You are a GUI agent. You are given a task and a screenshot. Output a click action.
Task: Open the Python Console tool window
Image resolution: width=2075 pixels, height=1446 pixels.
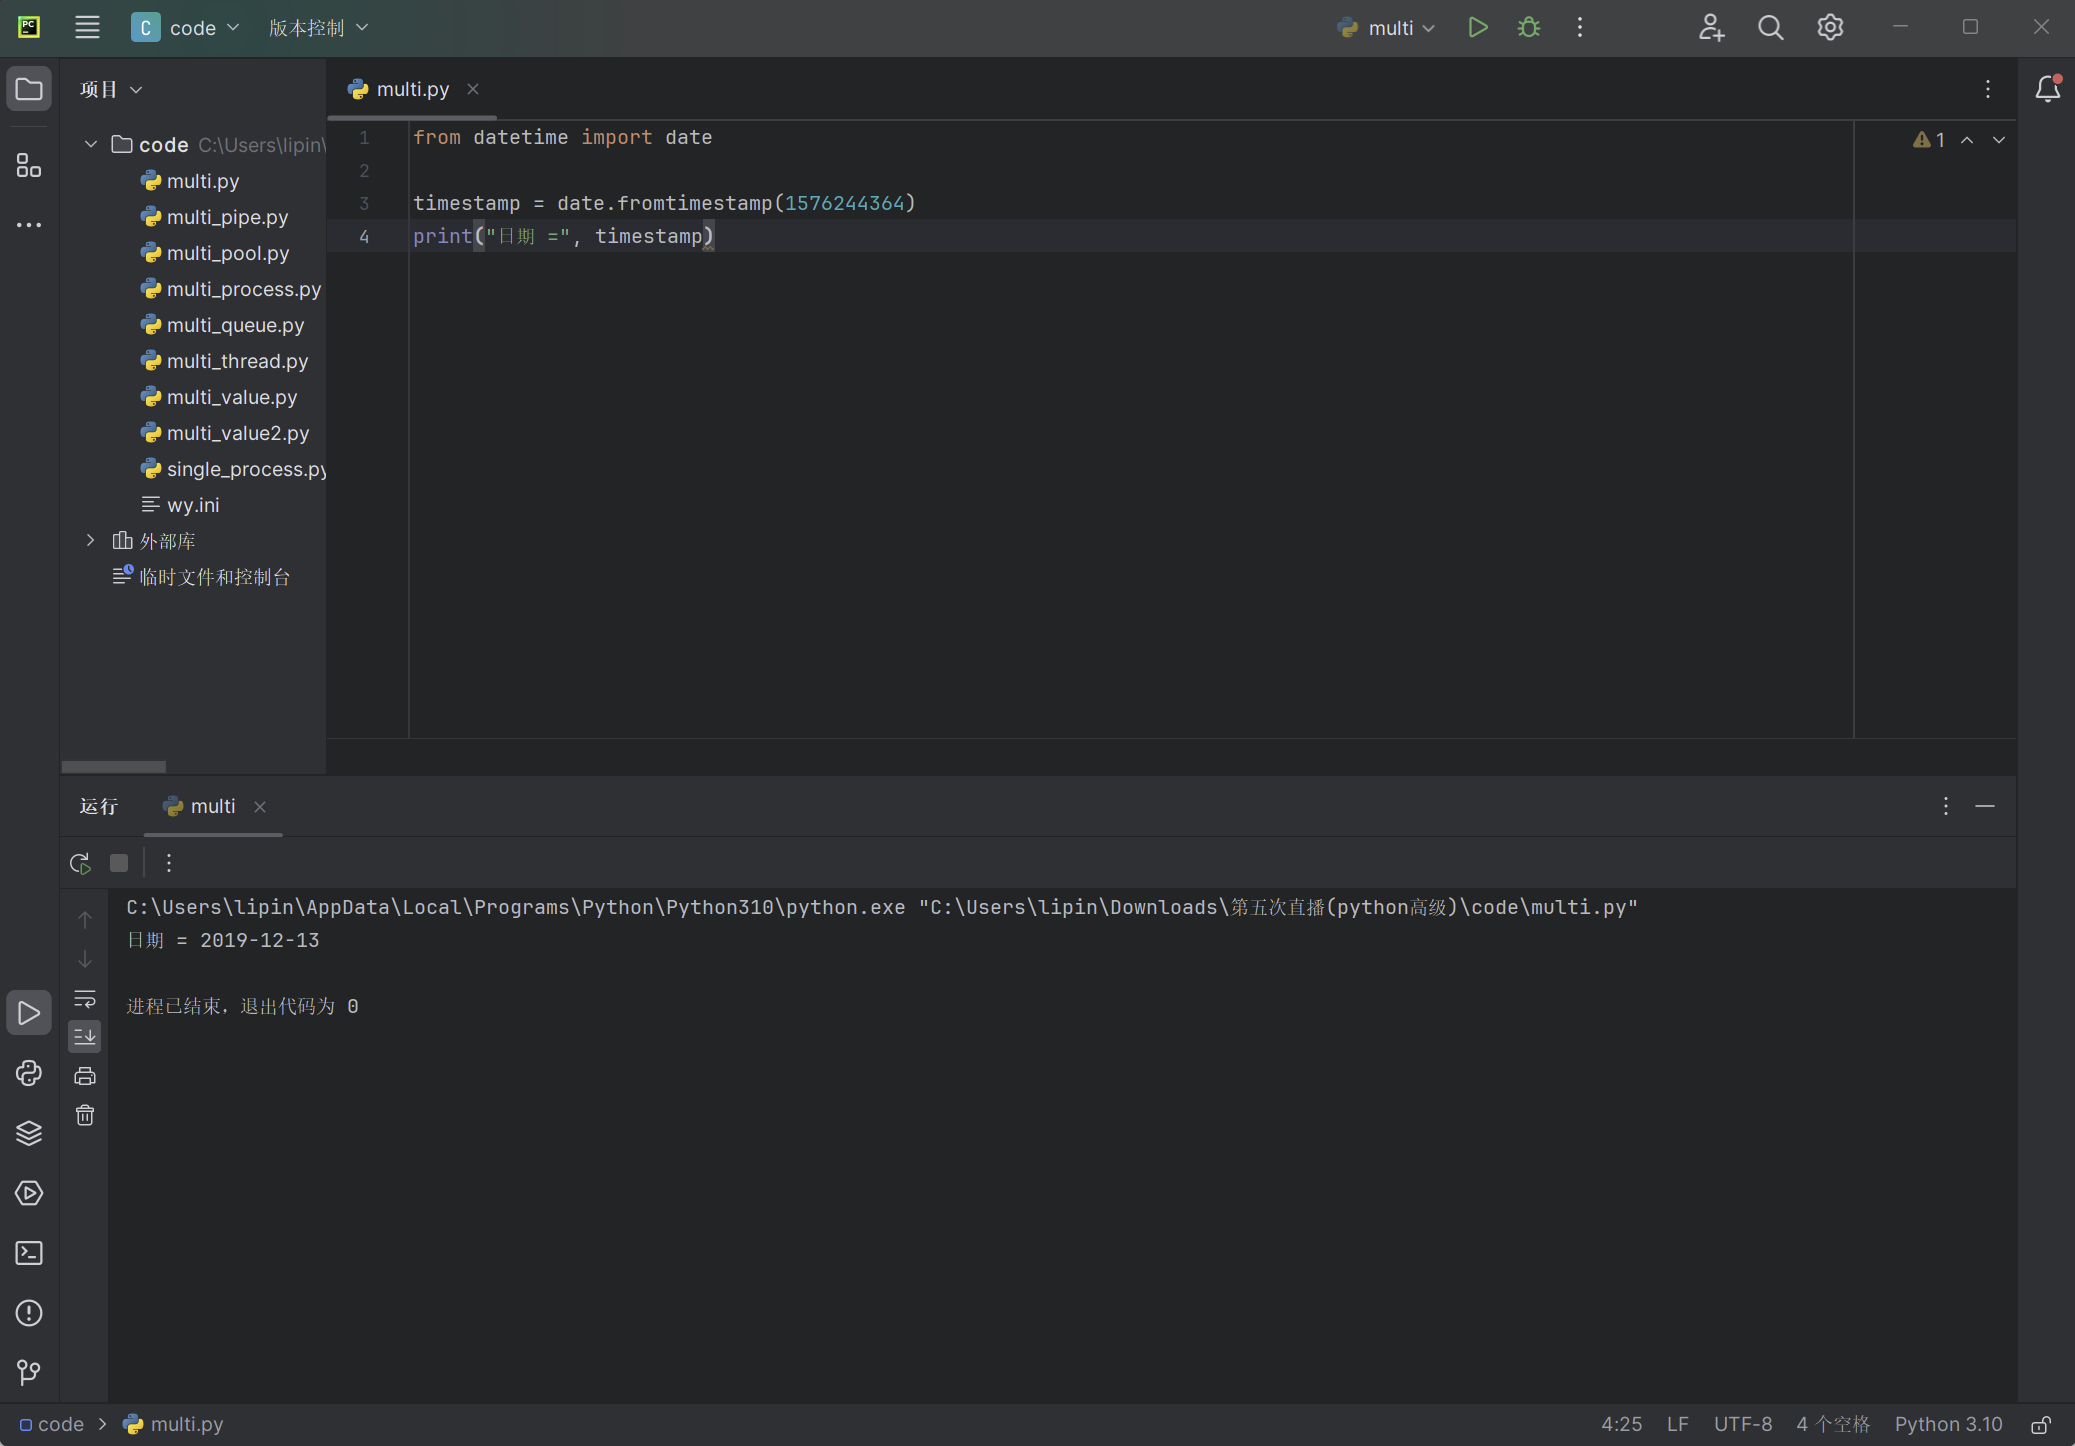coord(29,1073)
